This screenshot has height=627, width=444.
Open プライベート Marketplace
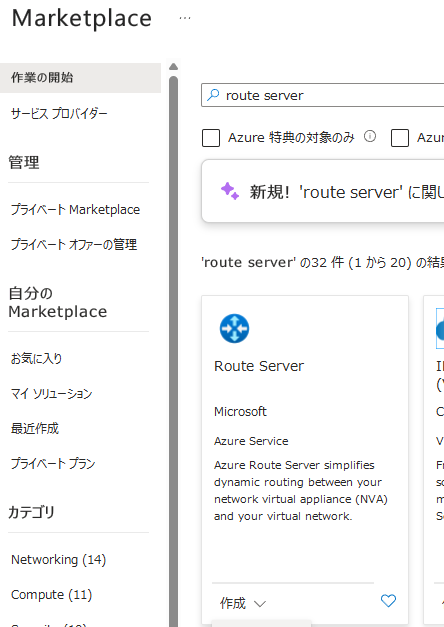tap(75, 210)
